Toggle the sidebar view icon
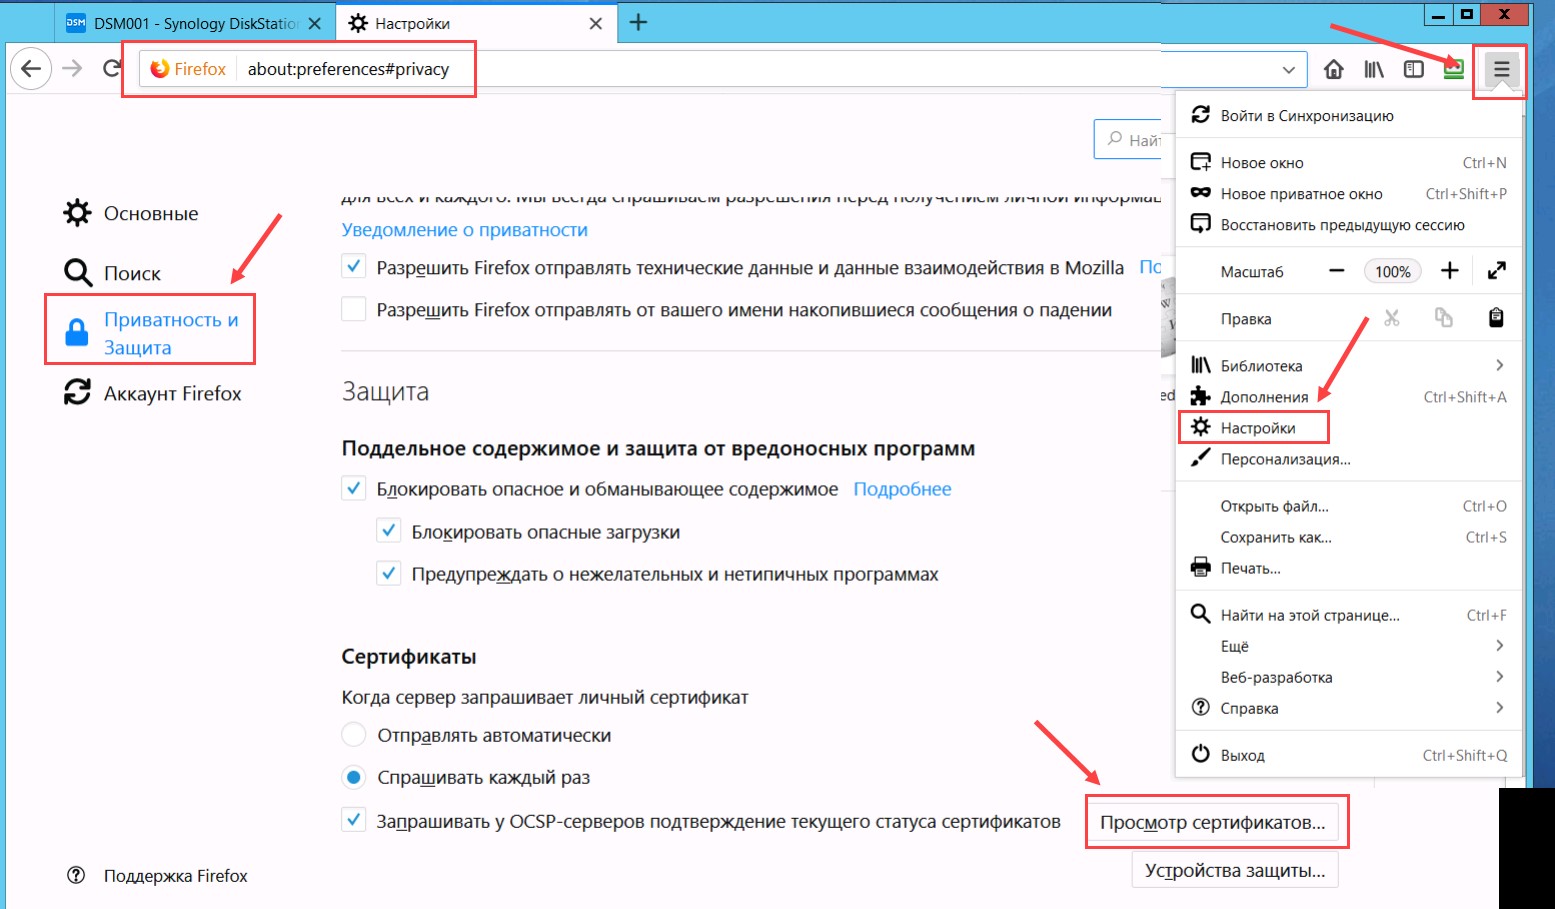Screen dimensions: 1555x909 point(1413,69)
